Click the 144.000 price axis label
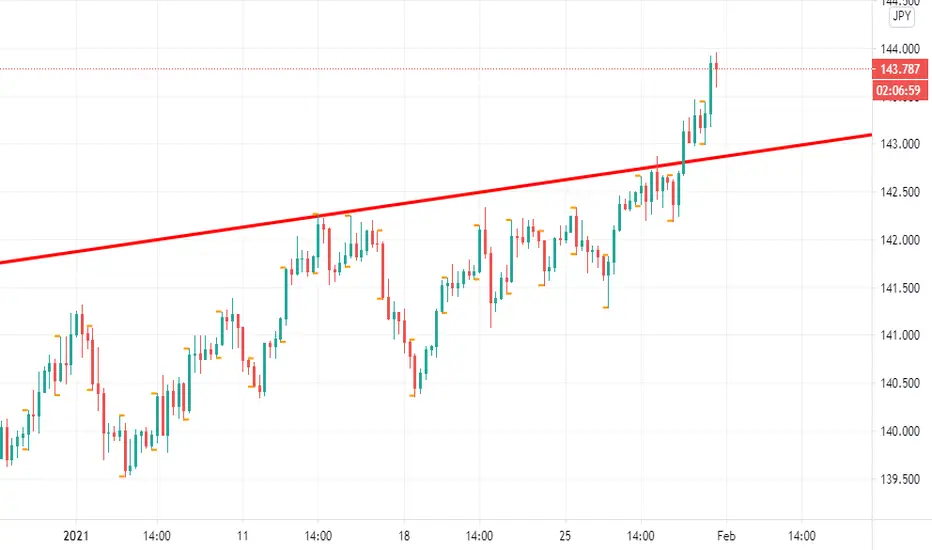 (900, 49)
